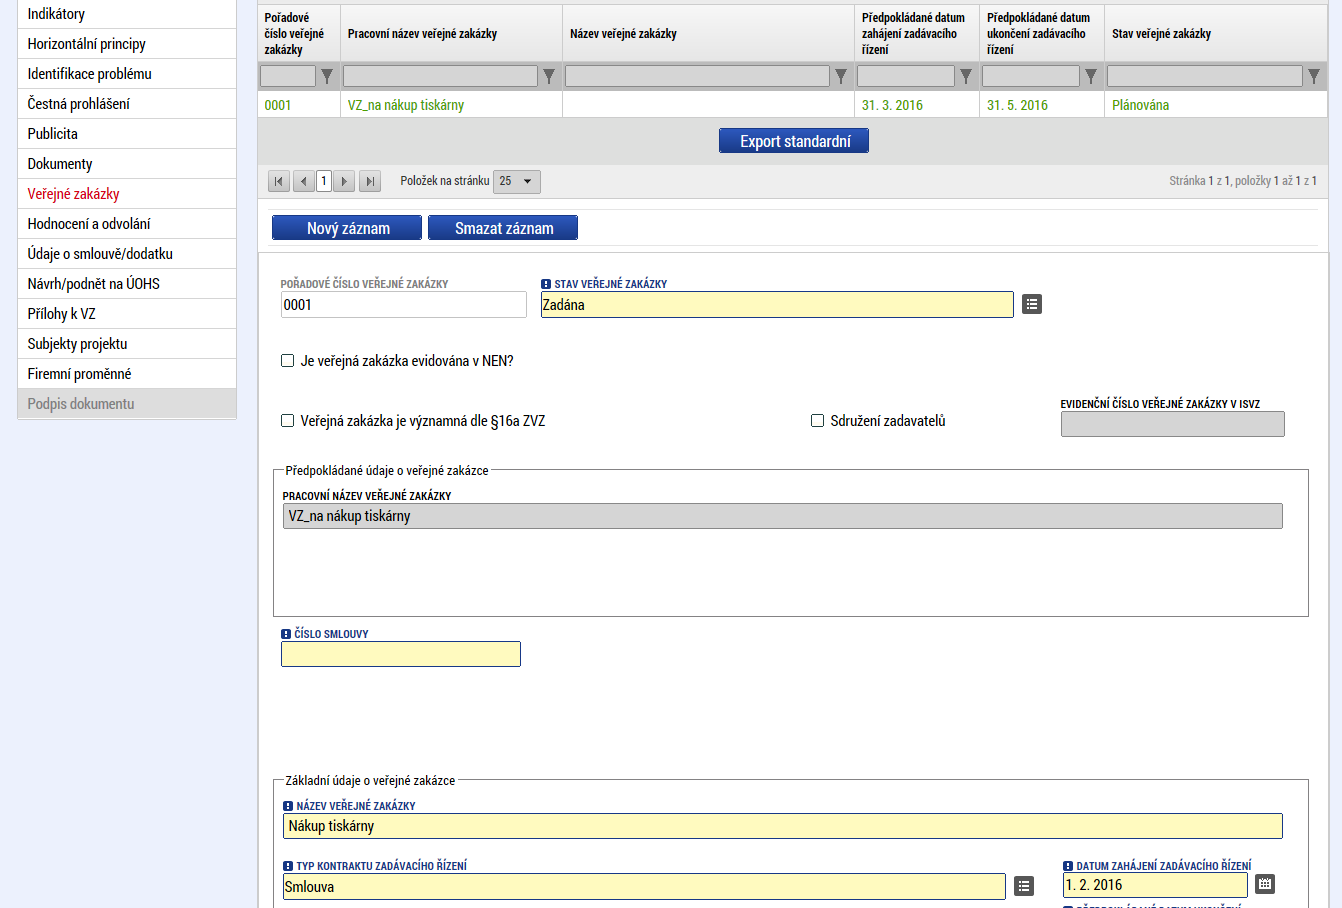1342x908 pixels.
Task: Click the Nový záznam button
Action: pos(348,228)
